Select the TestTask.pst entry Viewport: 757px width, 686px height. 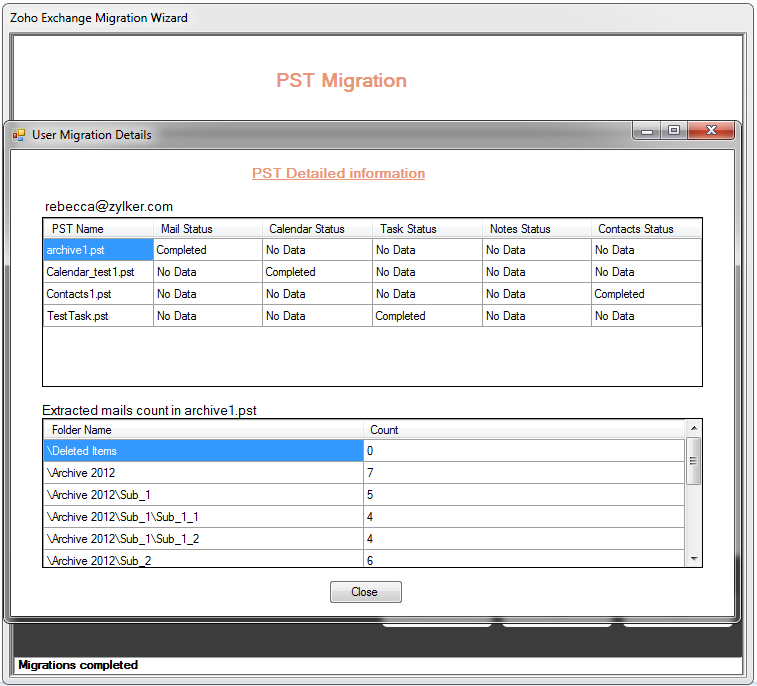98,316
